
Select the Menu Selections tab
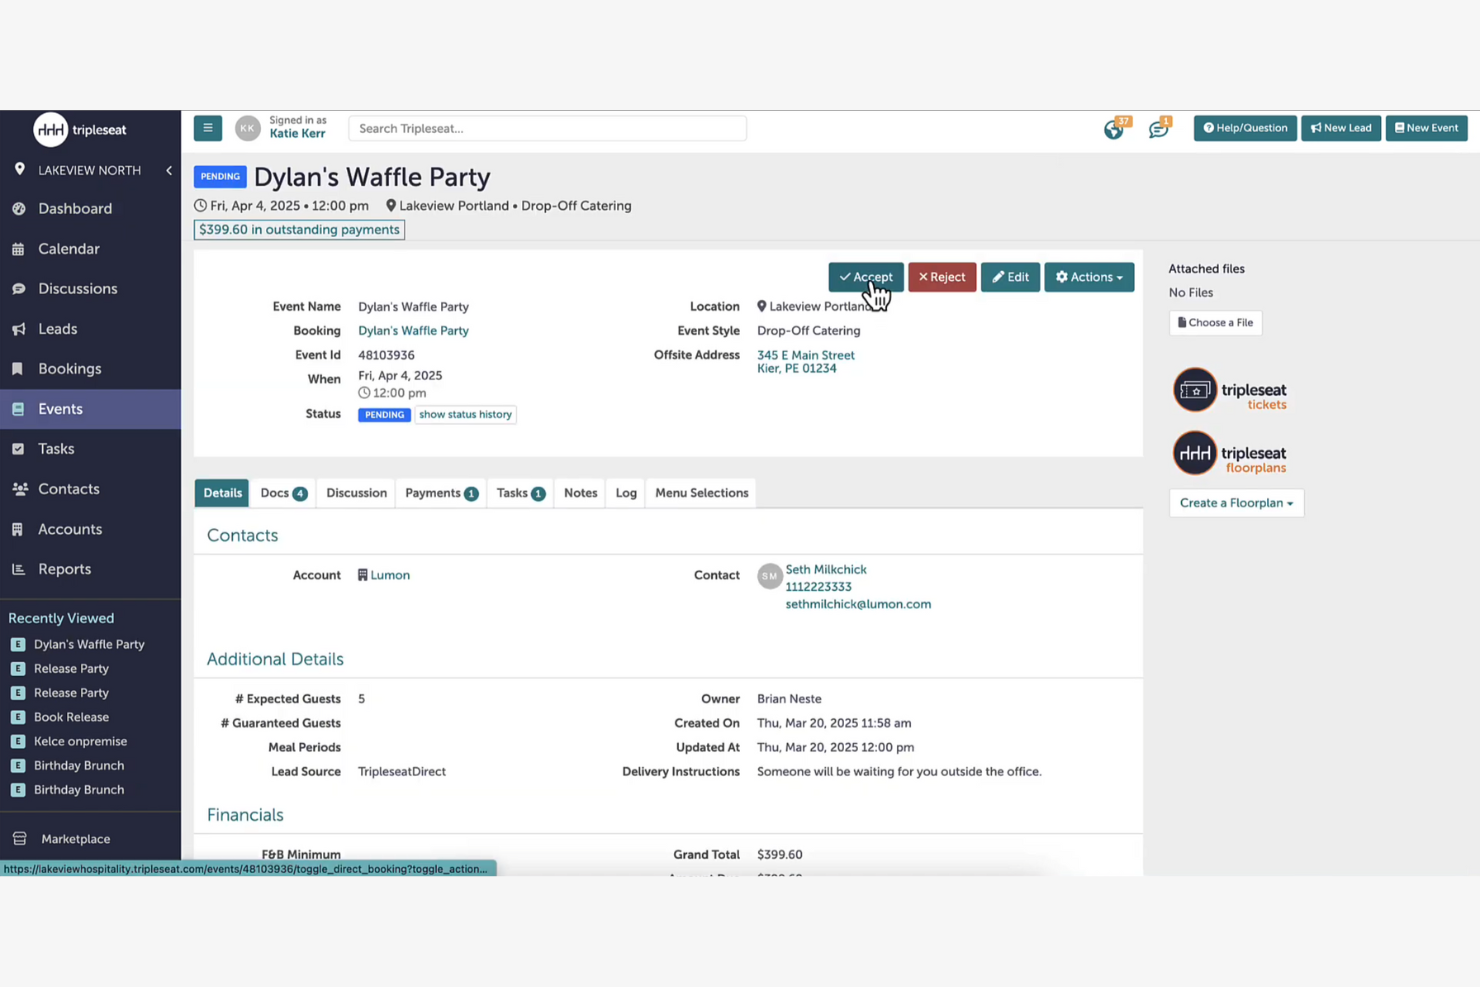701,493
